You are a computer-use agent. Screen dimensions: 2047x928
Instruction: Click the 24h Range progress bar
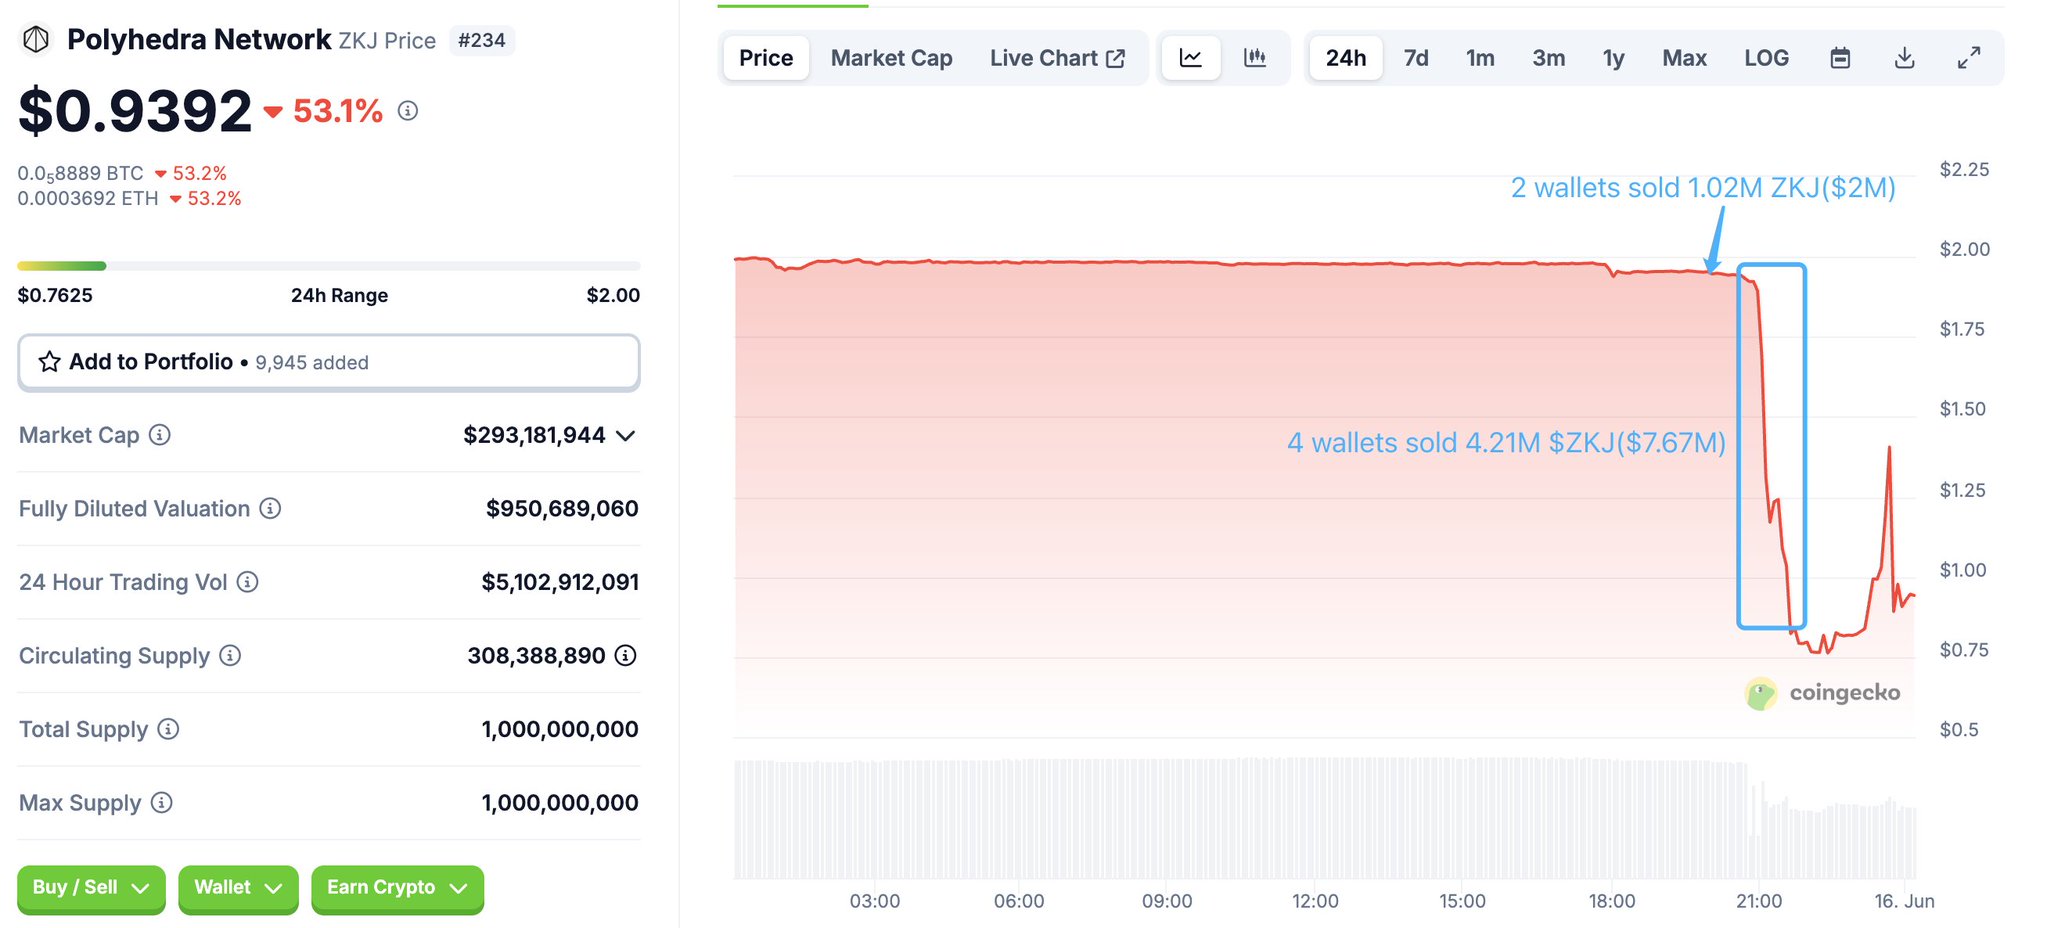[x=329, y=266]
